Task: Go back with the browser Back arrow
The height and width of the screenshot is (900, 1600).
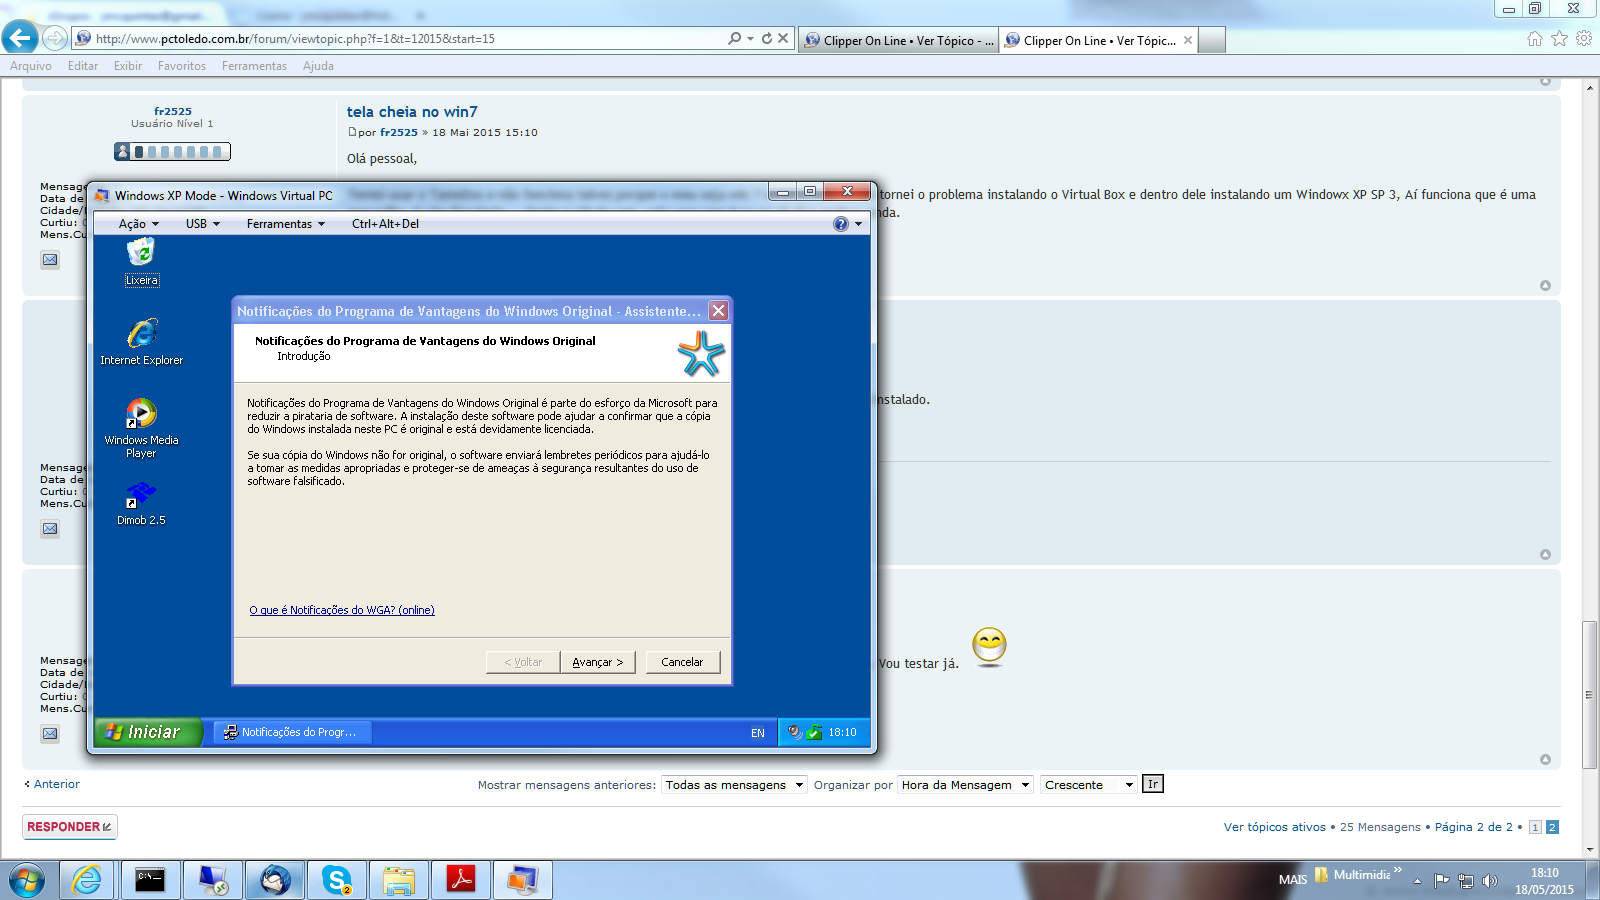Action: click(20, 38)
